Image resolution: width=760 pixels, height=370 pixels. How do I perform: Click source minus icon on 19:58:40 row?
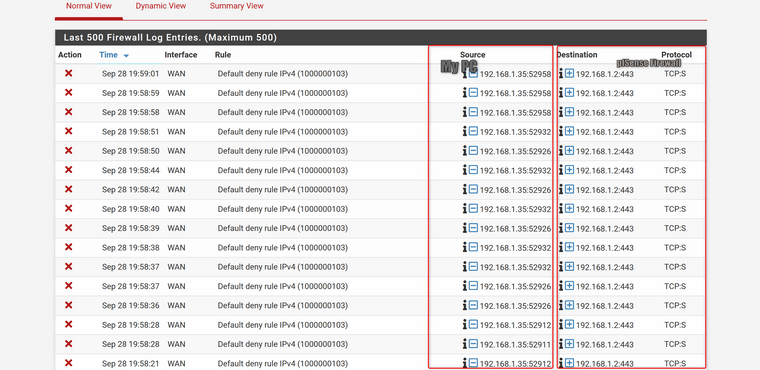click(x=473, y=209)
